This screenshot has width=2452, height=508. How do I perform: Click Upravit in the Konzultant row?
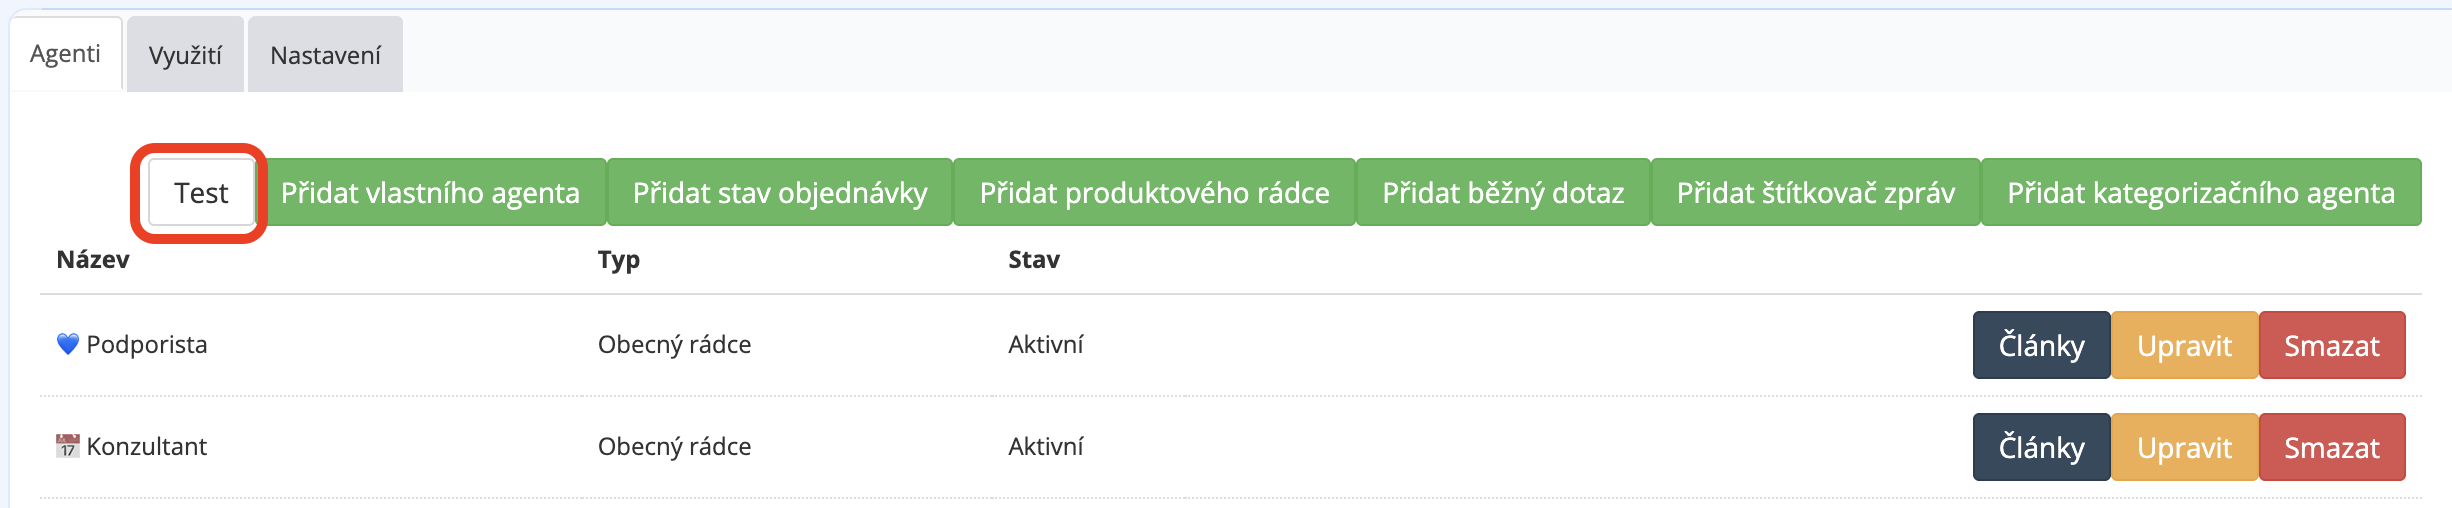(x=2184, y=447)
